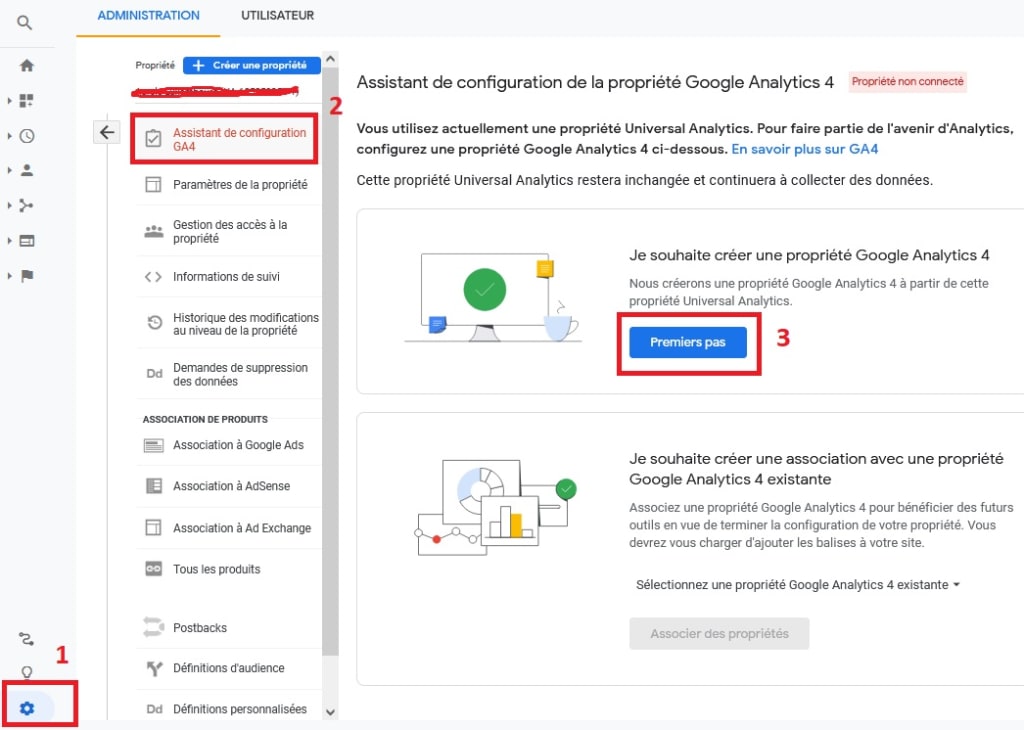1024x730 pixels.
Task: Click the Propriété non connectée badge
Action: [907, 82]
